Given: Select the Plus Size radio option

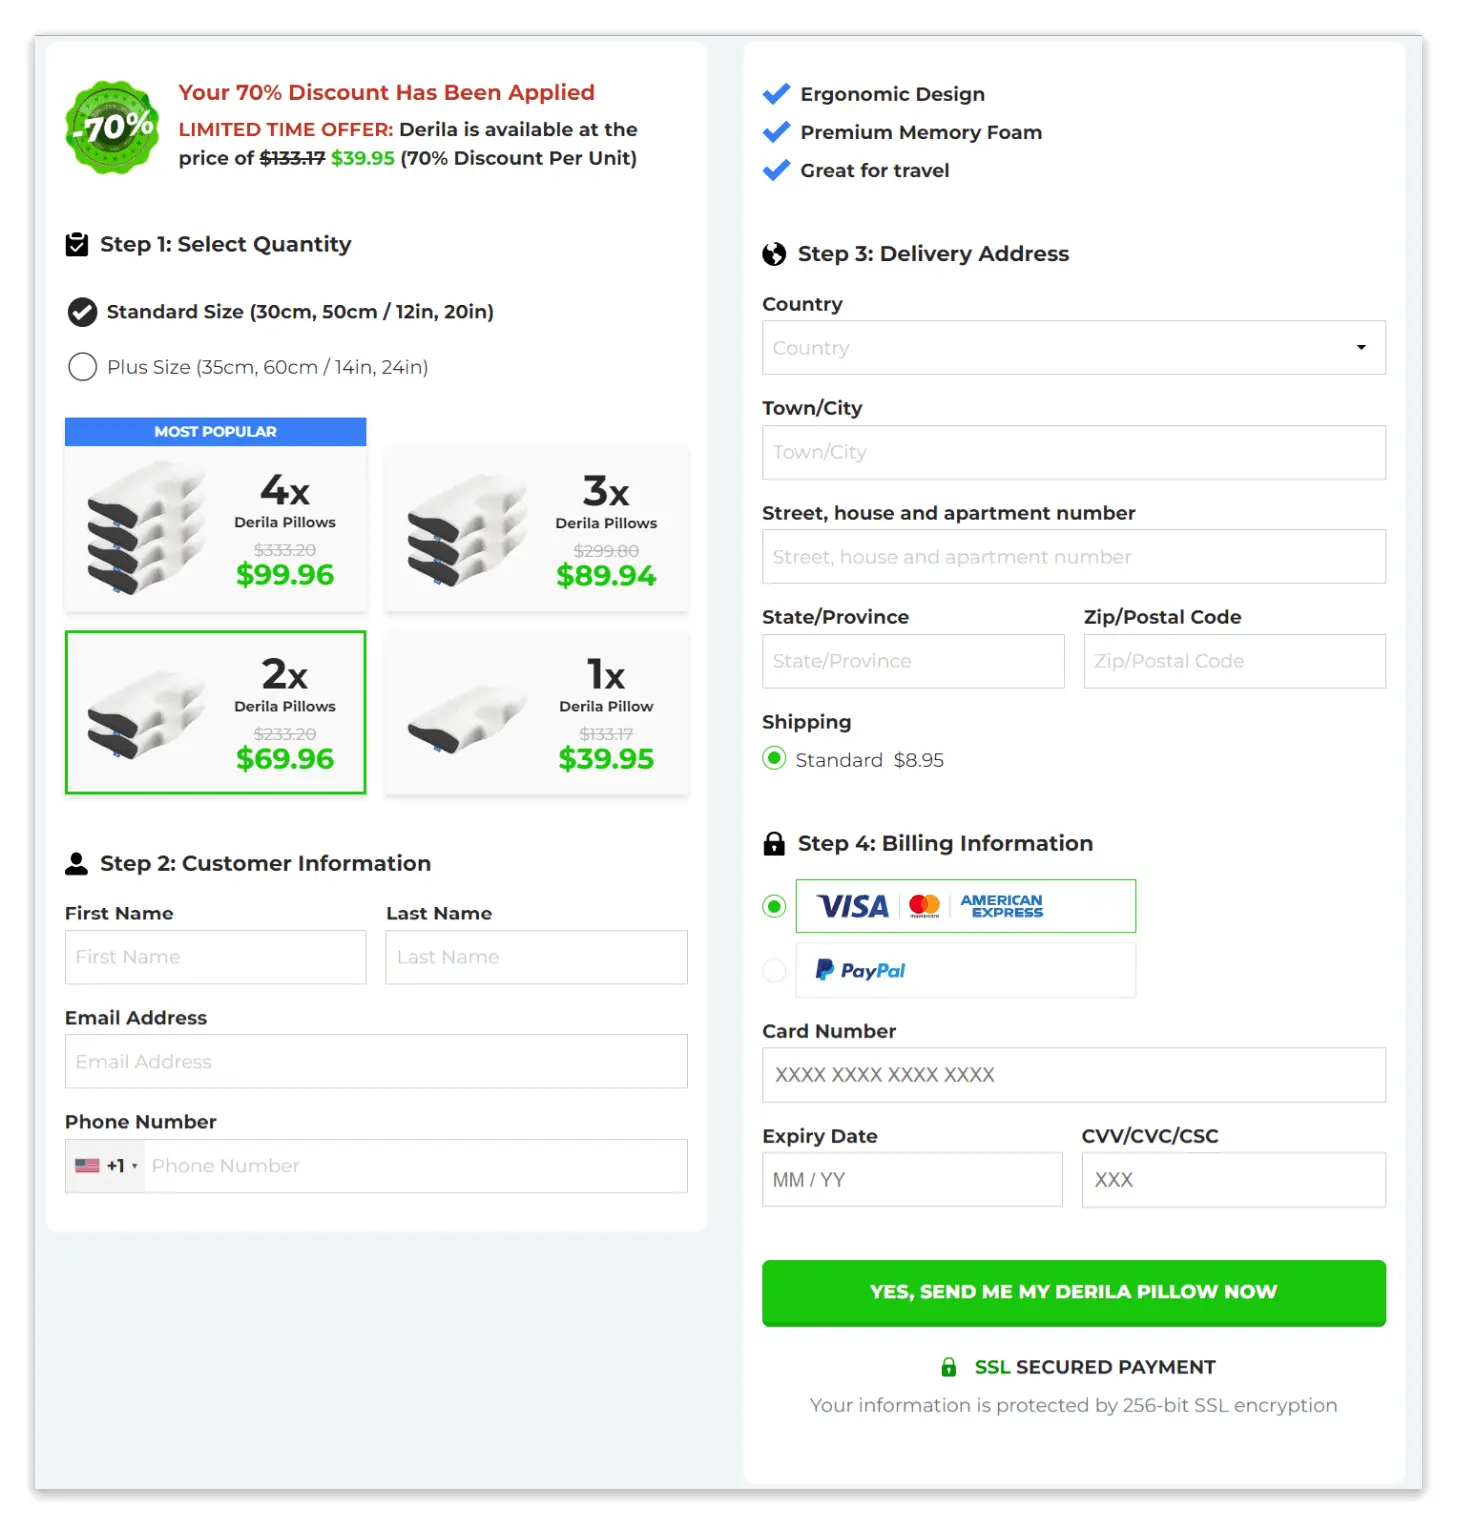Looking at the screenshot, I should tap(82, 367).
